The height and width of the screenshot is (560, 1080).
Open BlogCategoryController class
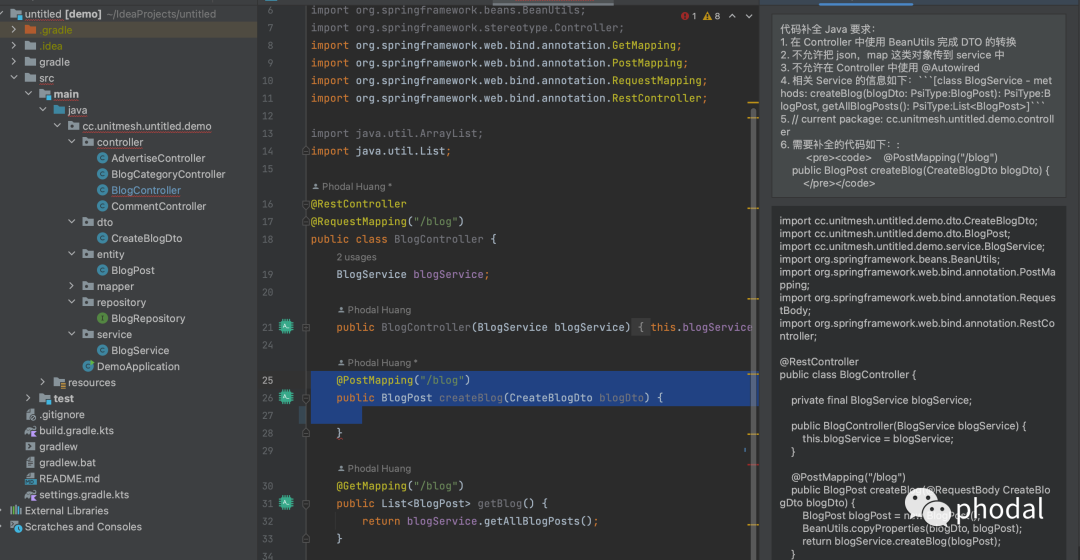coord(168,174)
